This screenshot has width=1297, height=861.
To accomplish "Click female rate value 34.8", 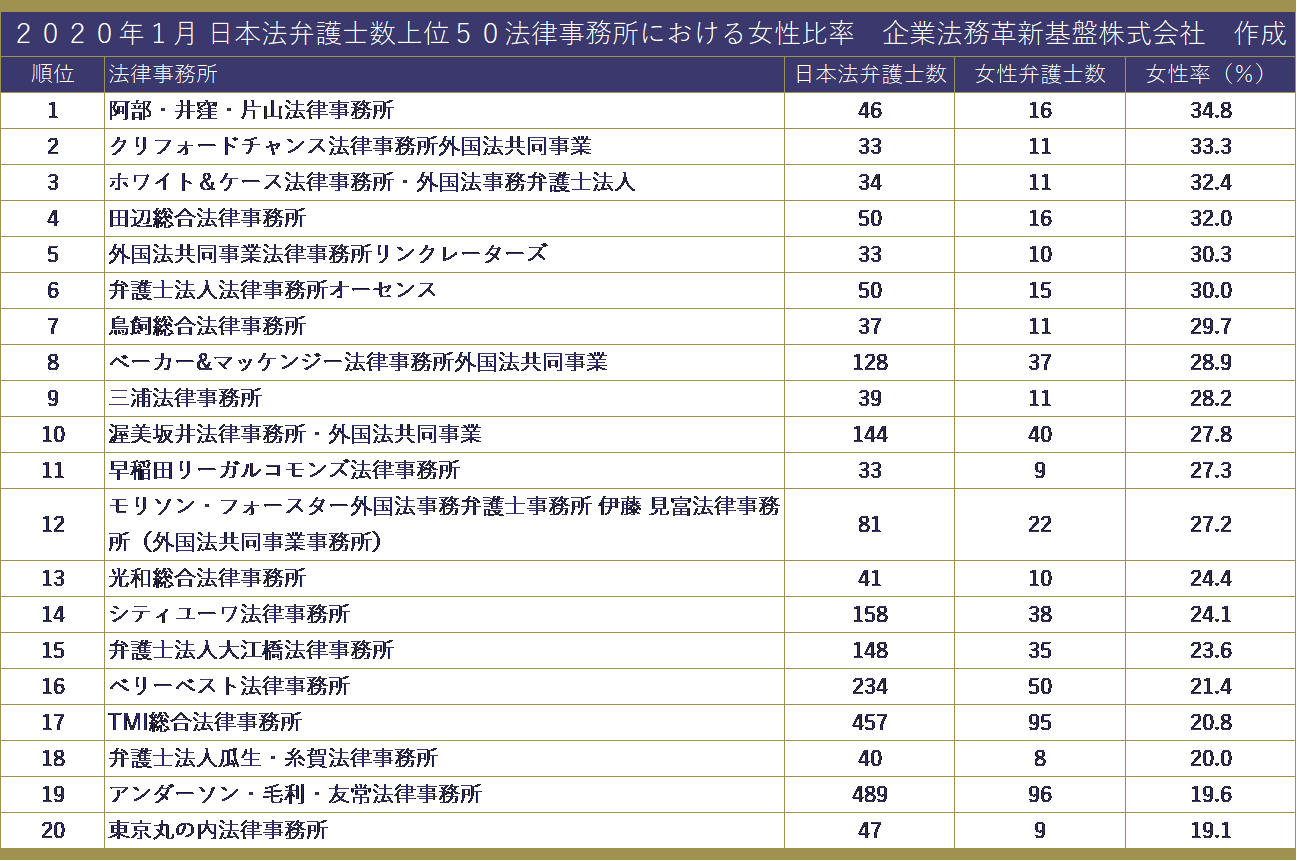I will (1211, 111).
